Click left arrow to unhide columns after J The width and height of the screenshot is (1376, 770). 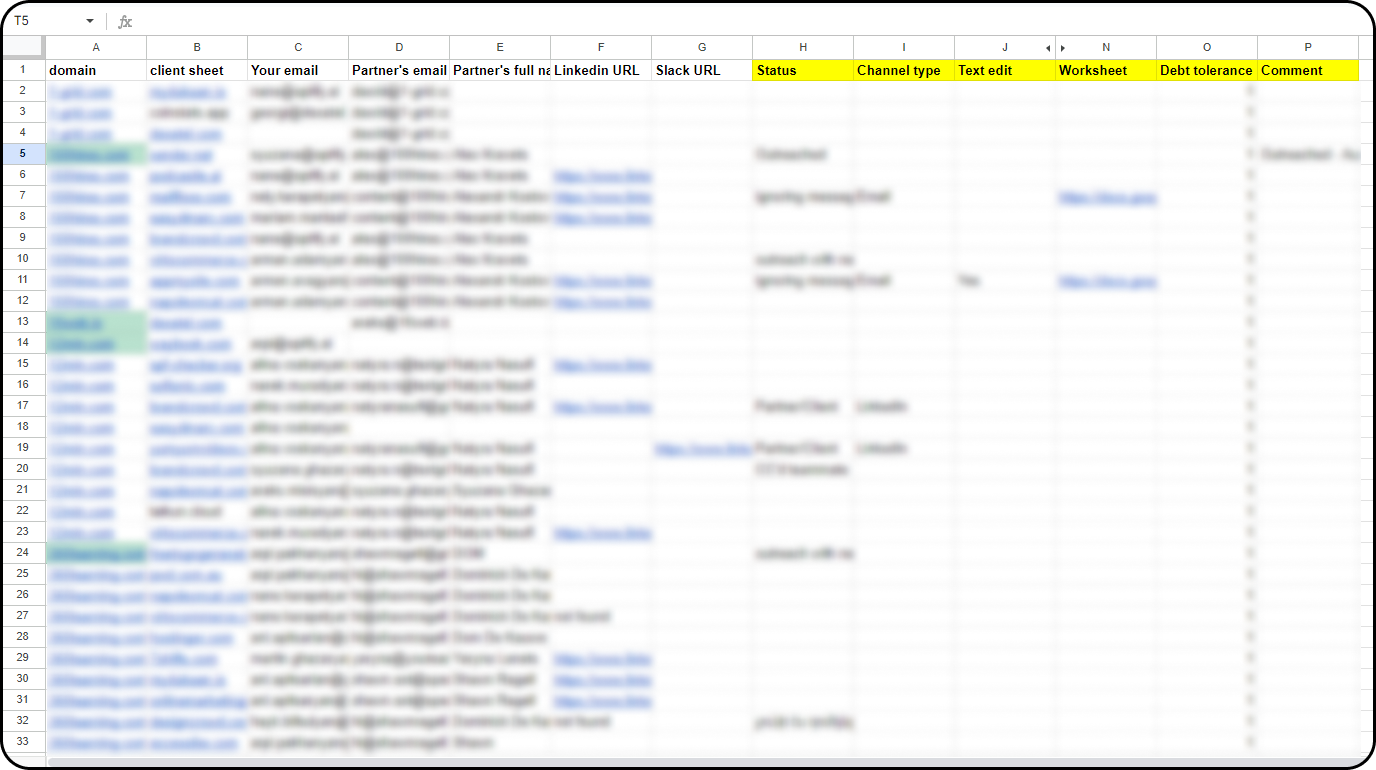pyautogui.click(x=1048, y=47)
